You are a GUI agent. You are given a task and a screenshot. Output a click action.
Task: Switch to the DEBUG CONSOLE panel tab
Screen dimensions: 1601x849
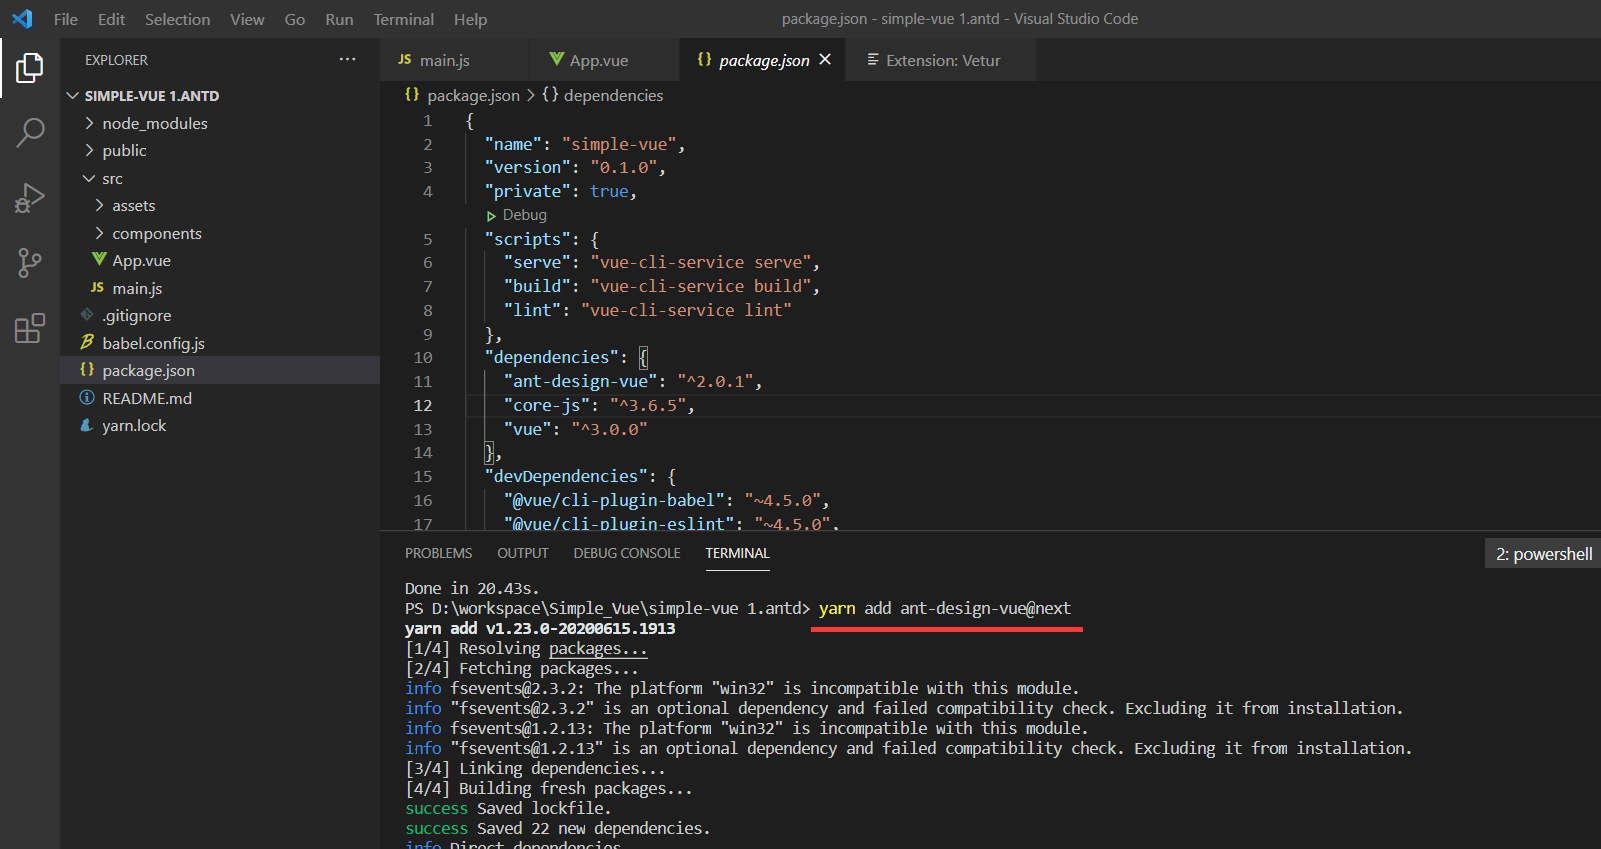coord(627,553)
